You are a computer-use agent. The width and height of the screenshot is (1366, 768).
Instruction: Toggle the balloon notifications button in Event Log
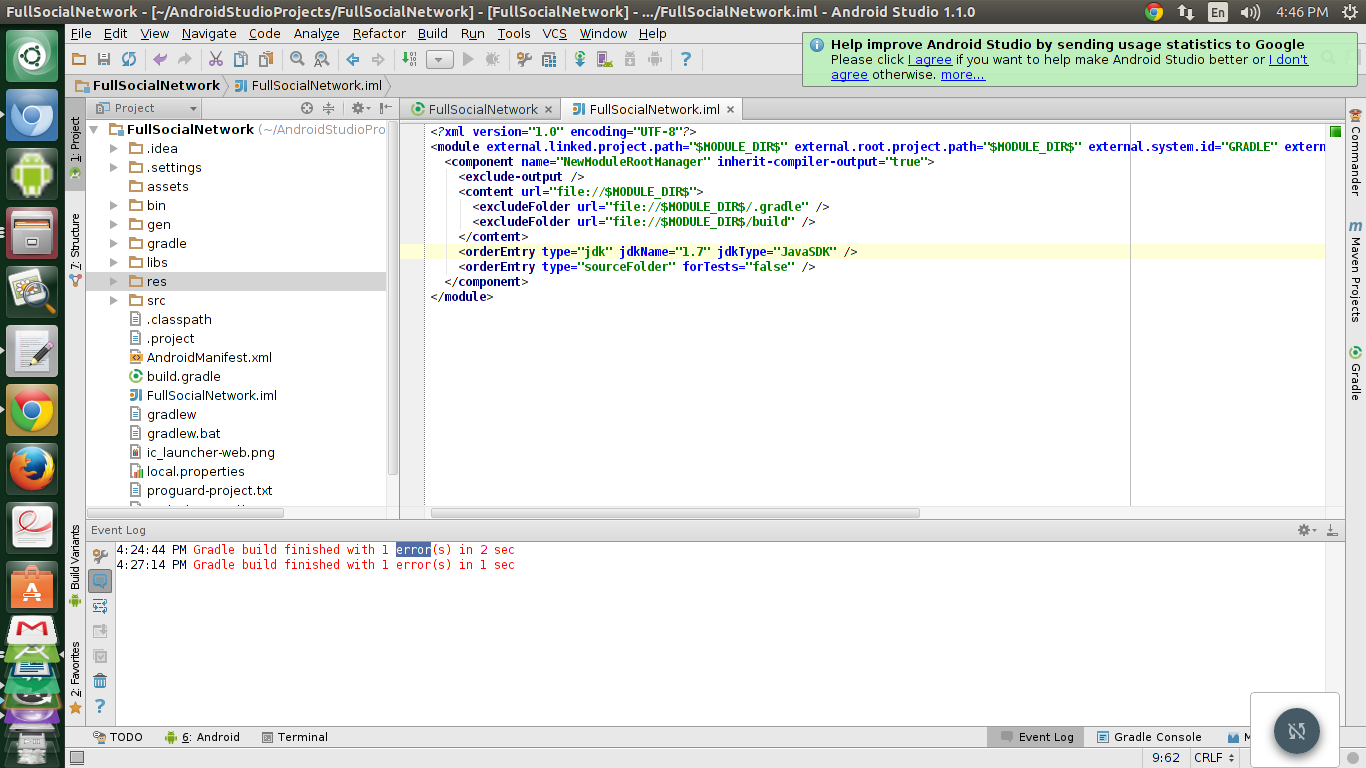click(x=100, y=581)
